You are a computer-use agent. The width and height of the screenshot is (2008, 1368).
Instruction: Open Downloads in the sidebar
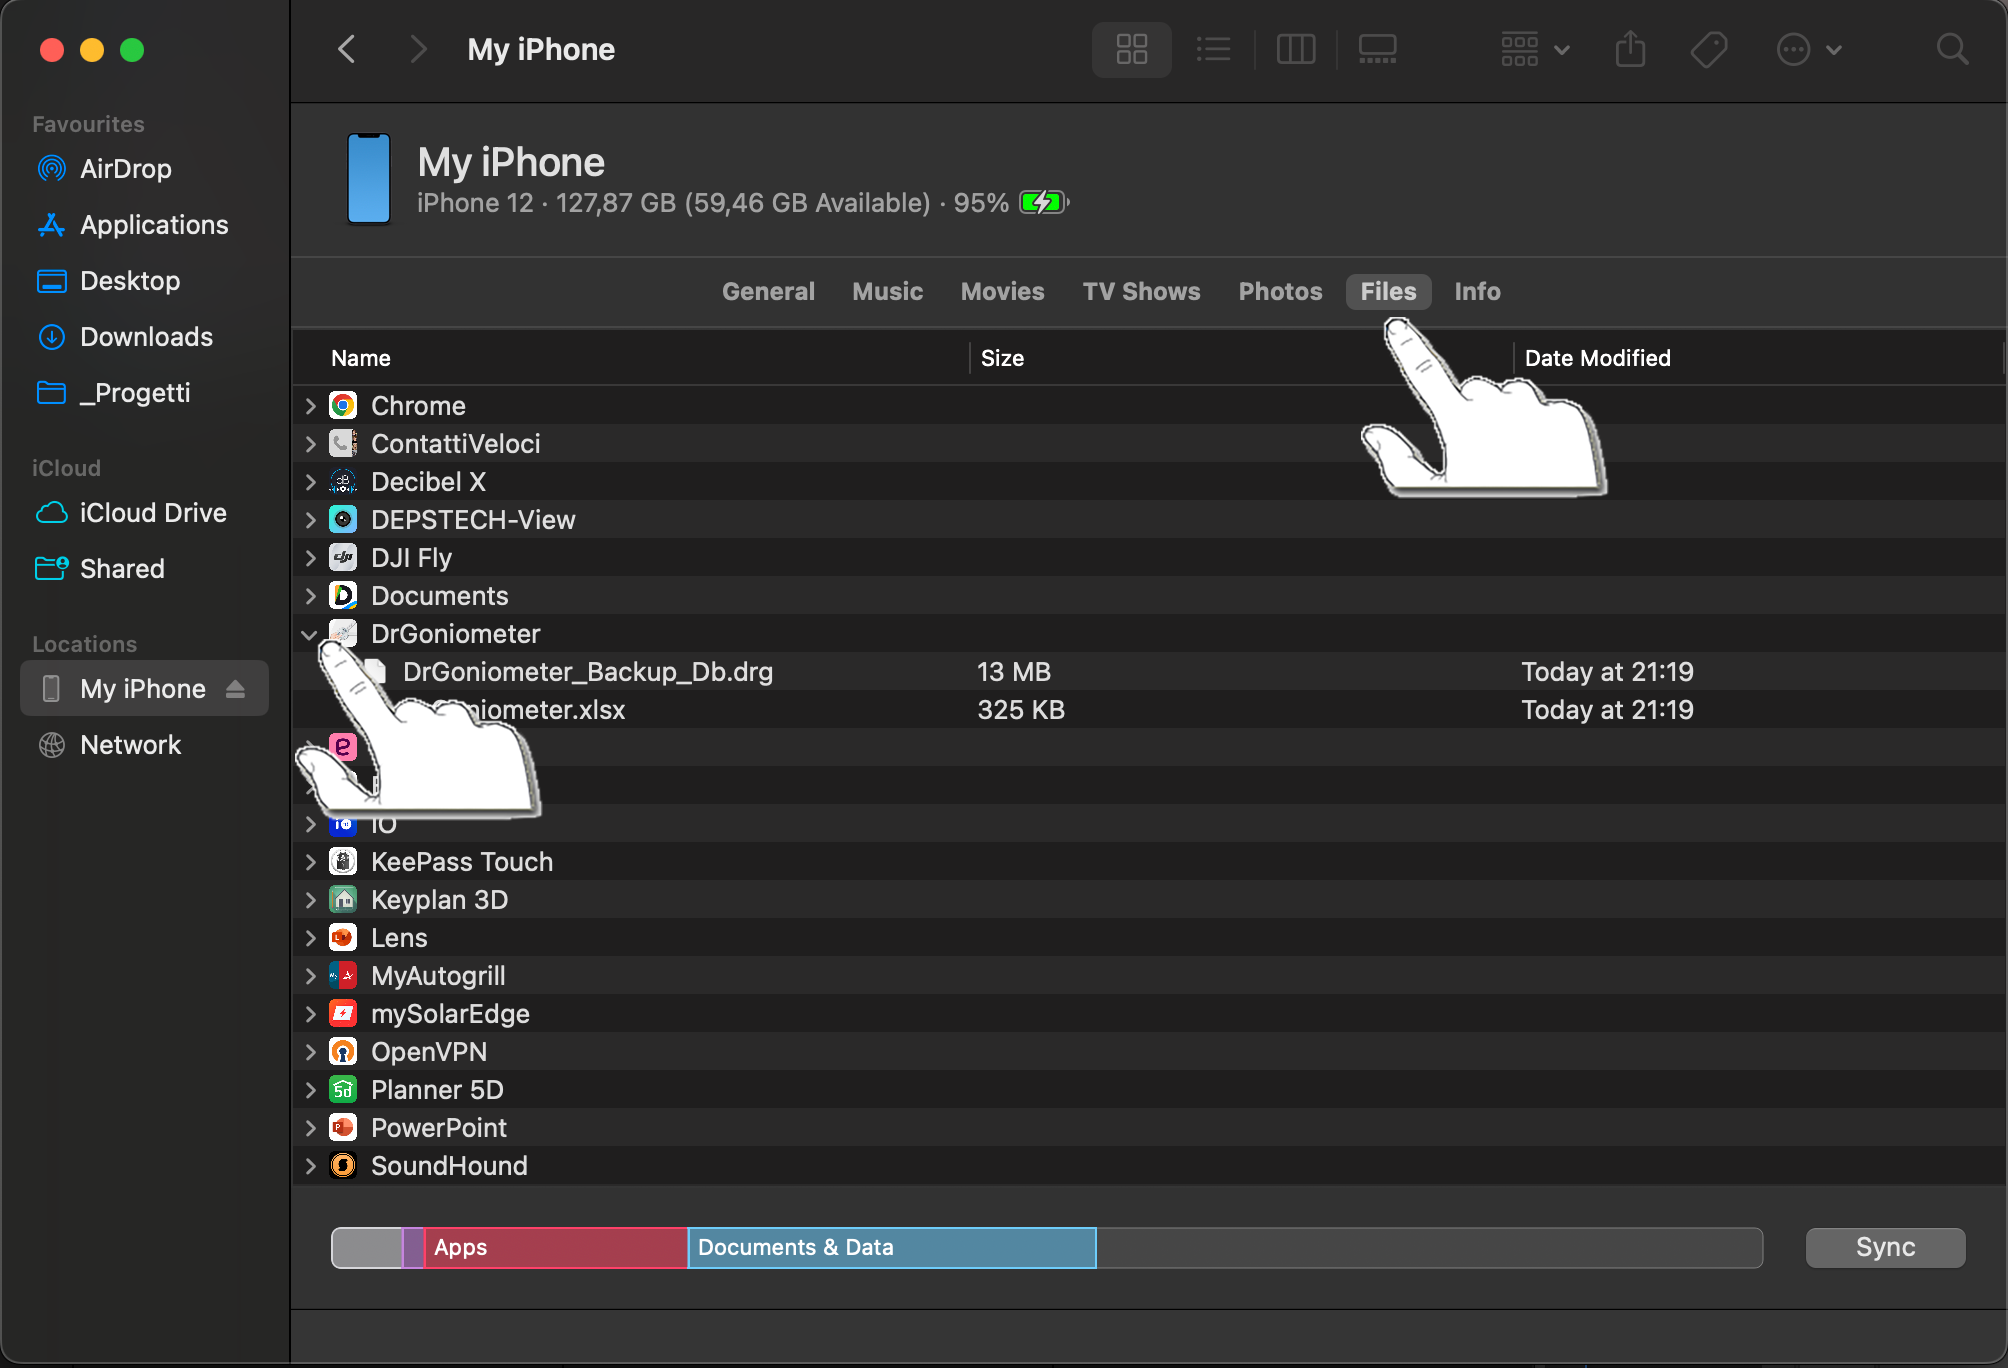146,337
